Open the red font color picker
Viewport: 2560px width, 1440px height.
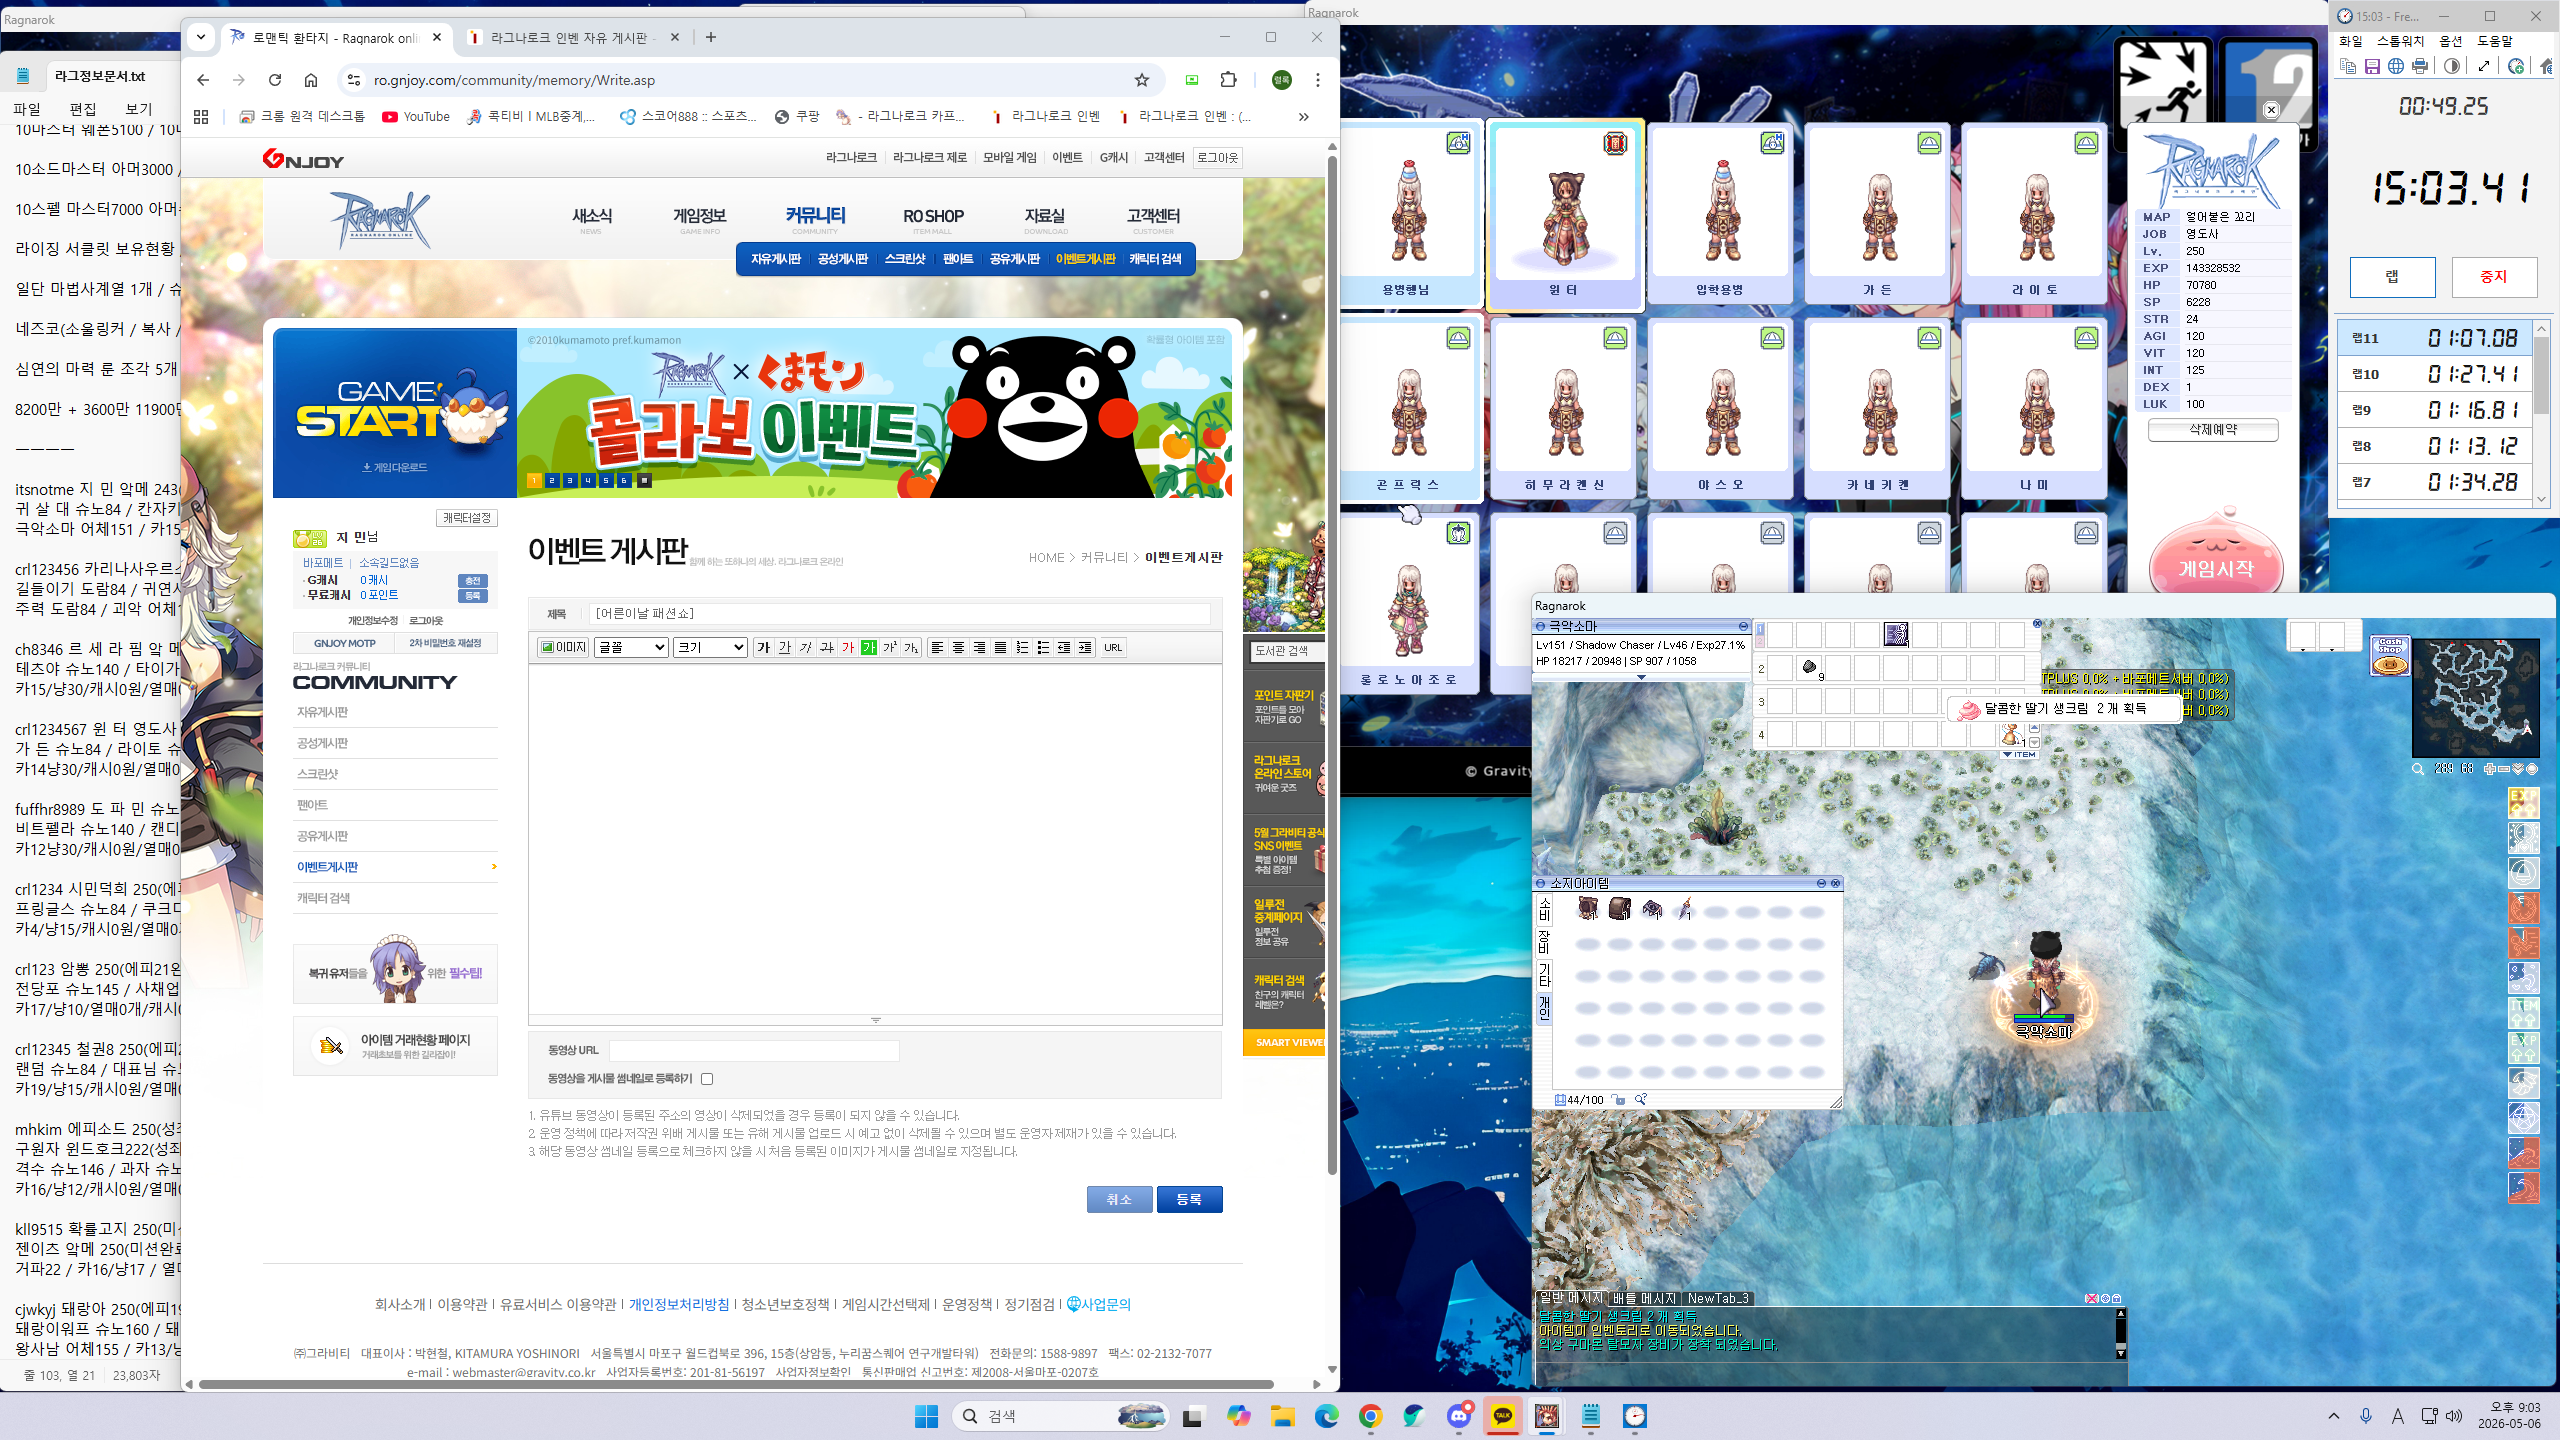coord(848,648)
